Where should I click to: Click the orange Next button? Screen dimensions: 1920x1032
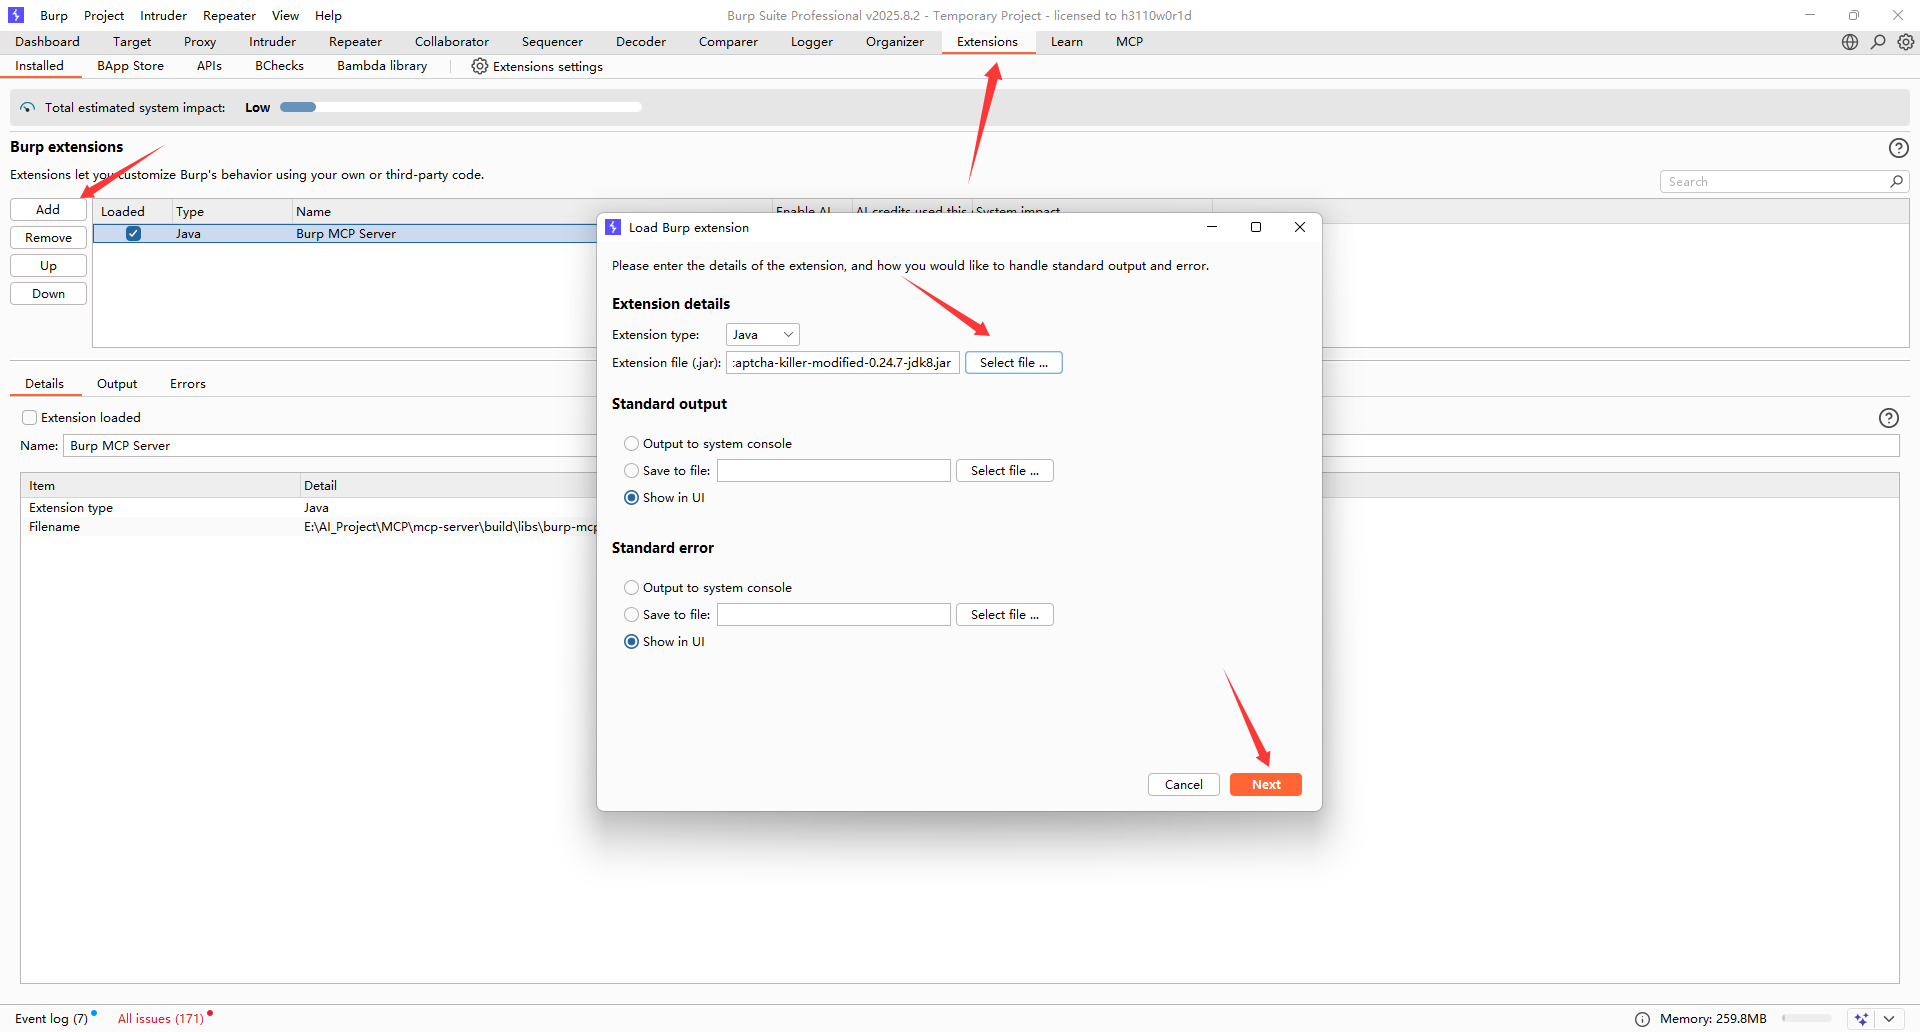[x=1265, y=785]
